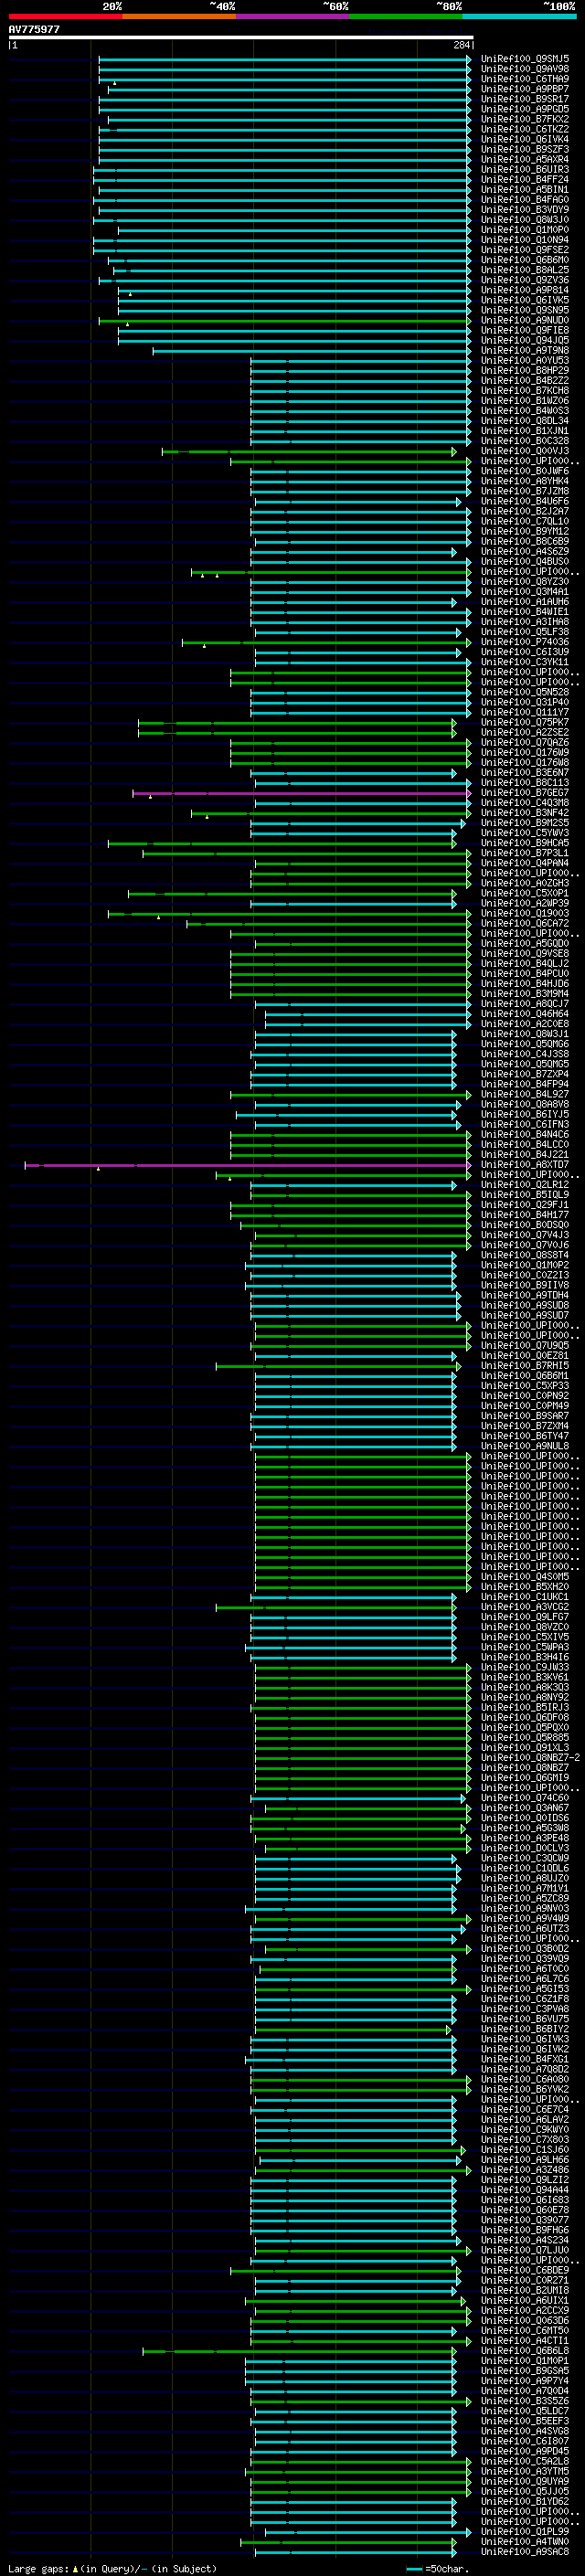Open hit UniRef100_Q9AV98
This screenshot has width=585, height=2576.
[525, 69]
